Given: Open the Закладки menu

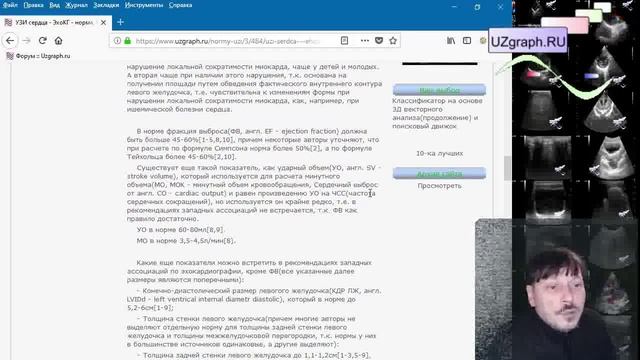Looking at the screenshot, I should click(x=106, y=5).
